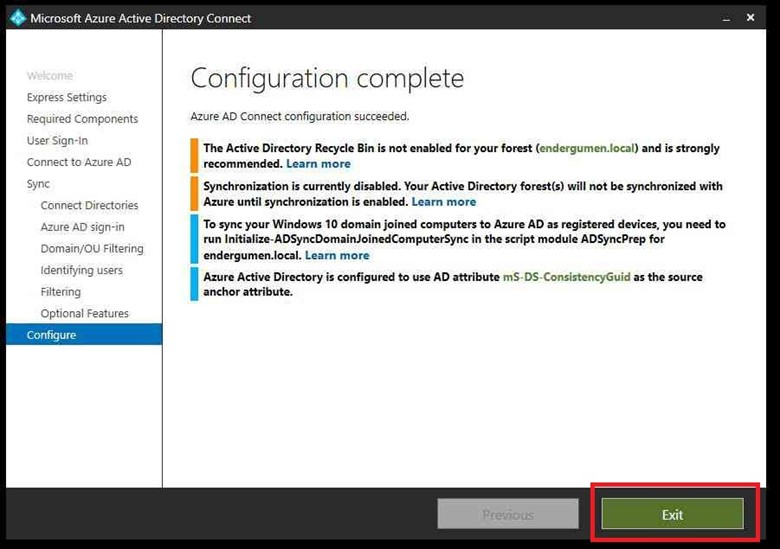Viewport: 780px width, 549px height.
Task: Select Azure AD sign-in sub-step
Action: [83, 227]
